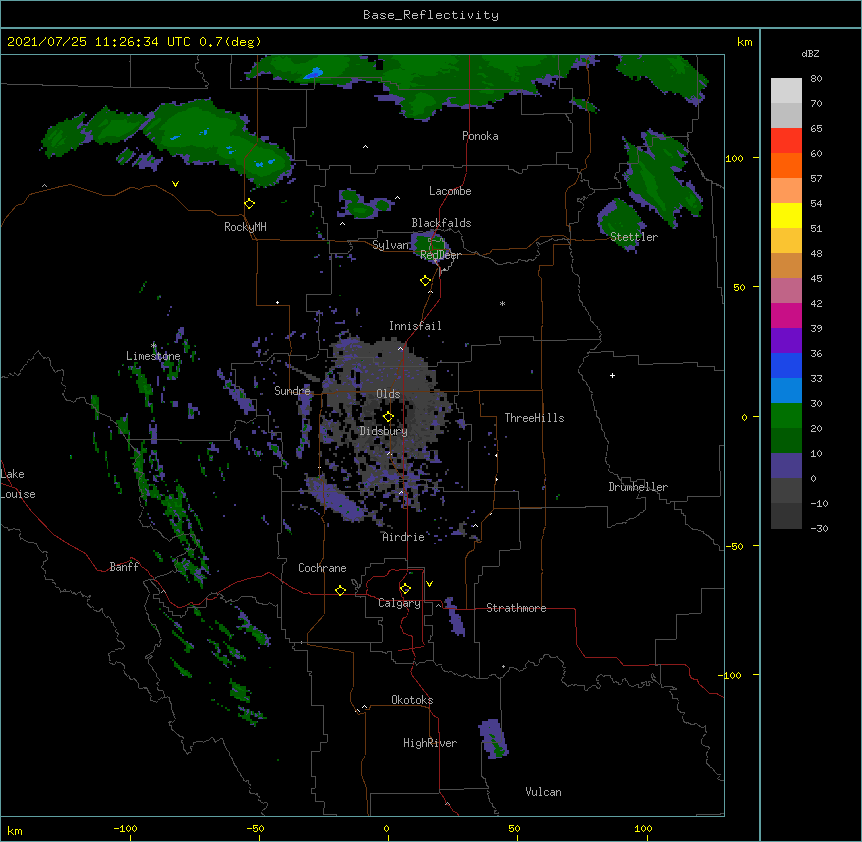Click the -30 value on the dBZ scale
This screenshot has width=862, height=842.
(819, 528)
